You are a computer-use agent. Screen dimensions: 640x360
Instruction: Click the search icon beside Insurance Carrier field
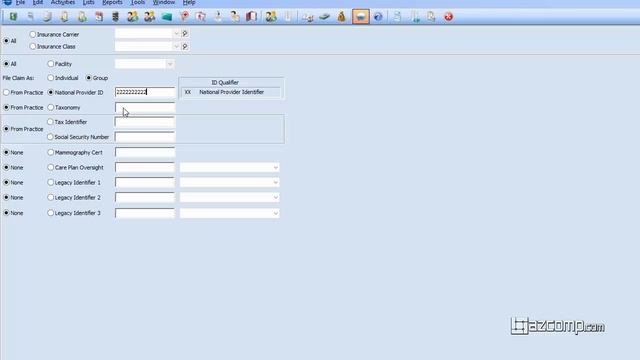(x=185, y=34)
